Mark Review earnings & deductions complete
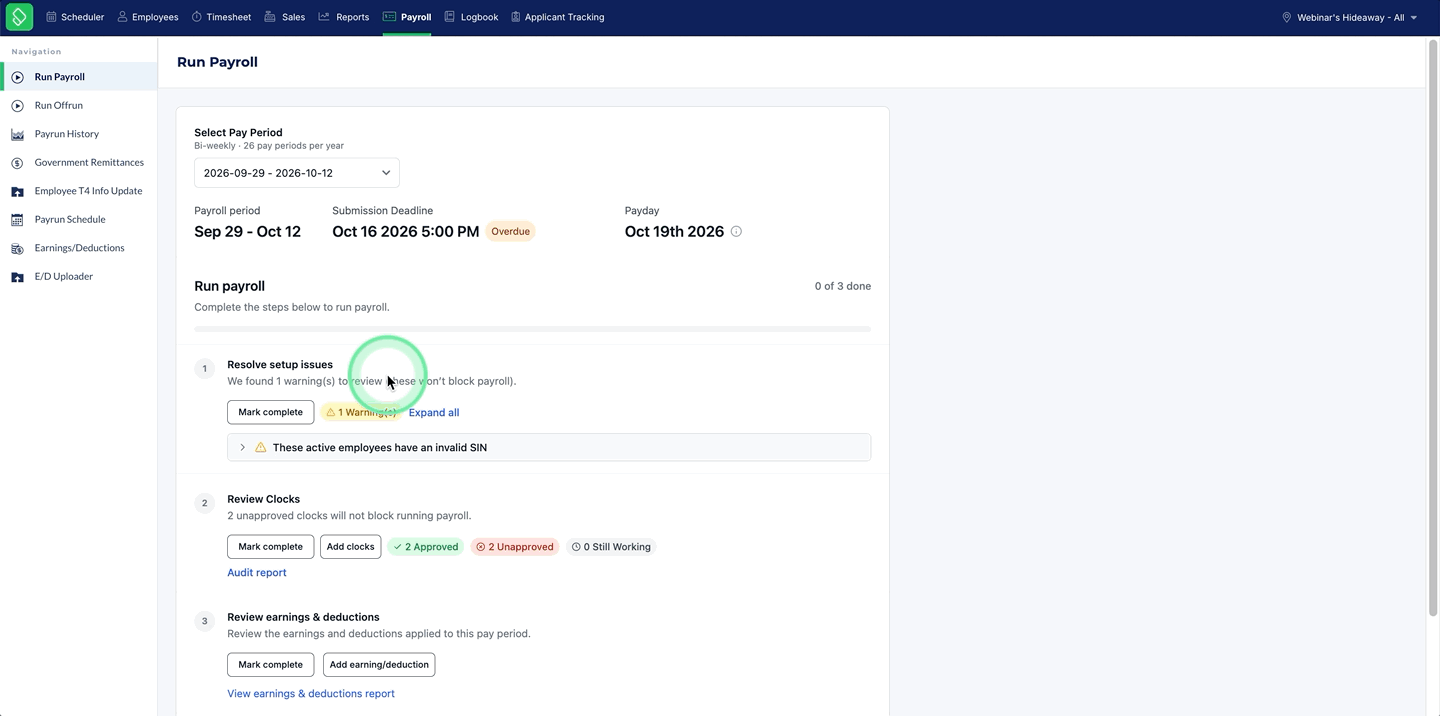Viewport: 1440px width, 716px height. [x=270, y=664]
